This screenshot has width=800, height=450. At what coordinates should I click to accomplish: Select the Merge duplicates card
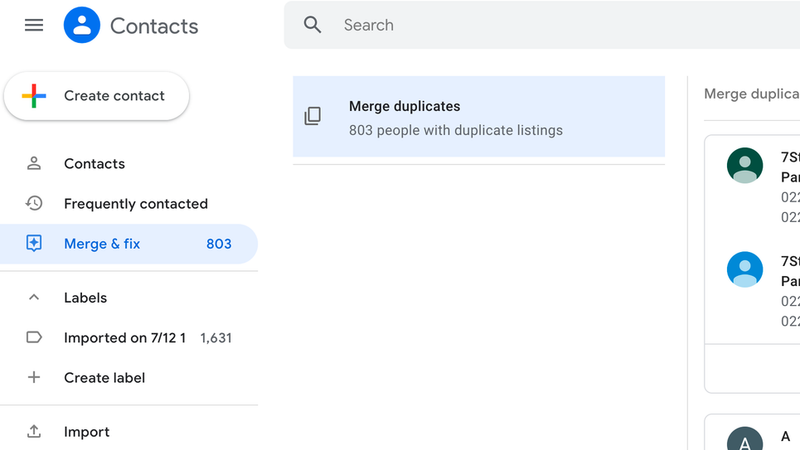pyautogui.click(x=478, y=117)
